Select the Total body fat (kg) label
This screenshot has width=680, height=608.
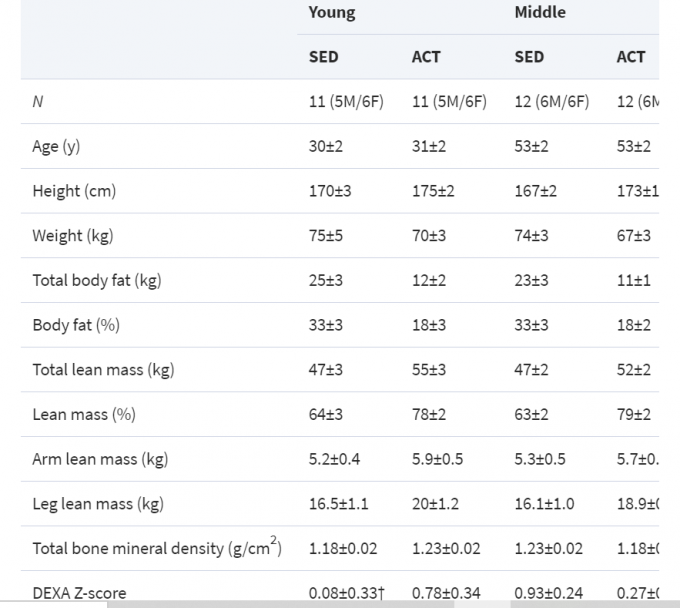(96, 281)
